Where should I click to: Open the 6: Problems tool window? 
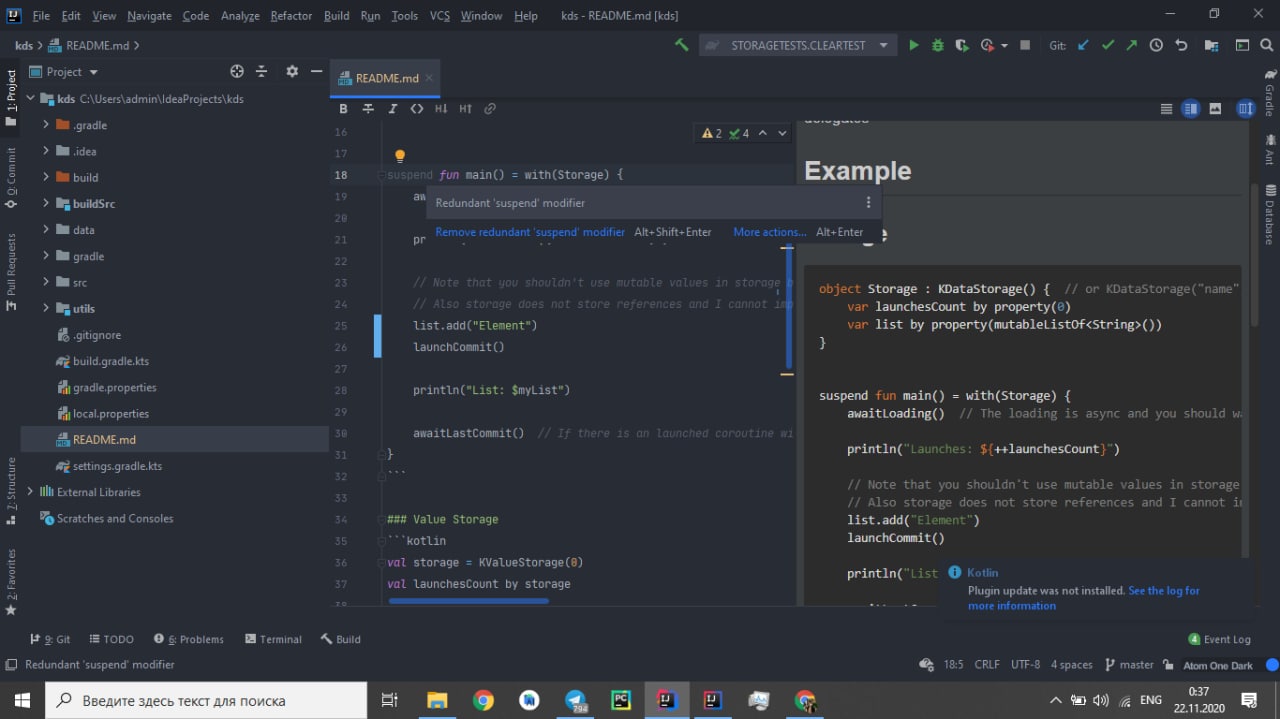[x=189, y=639]
